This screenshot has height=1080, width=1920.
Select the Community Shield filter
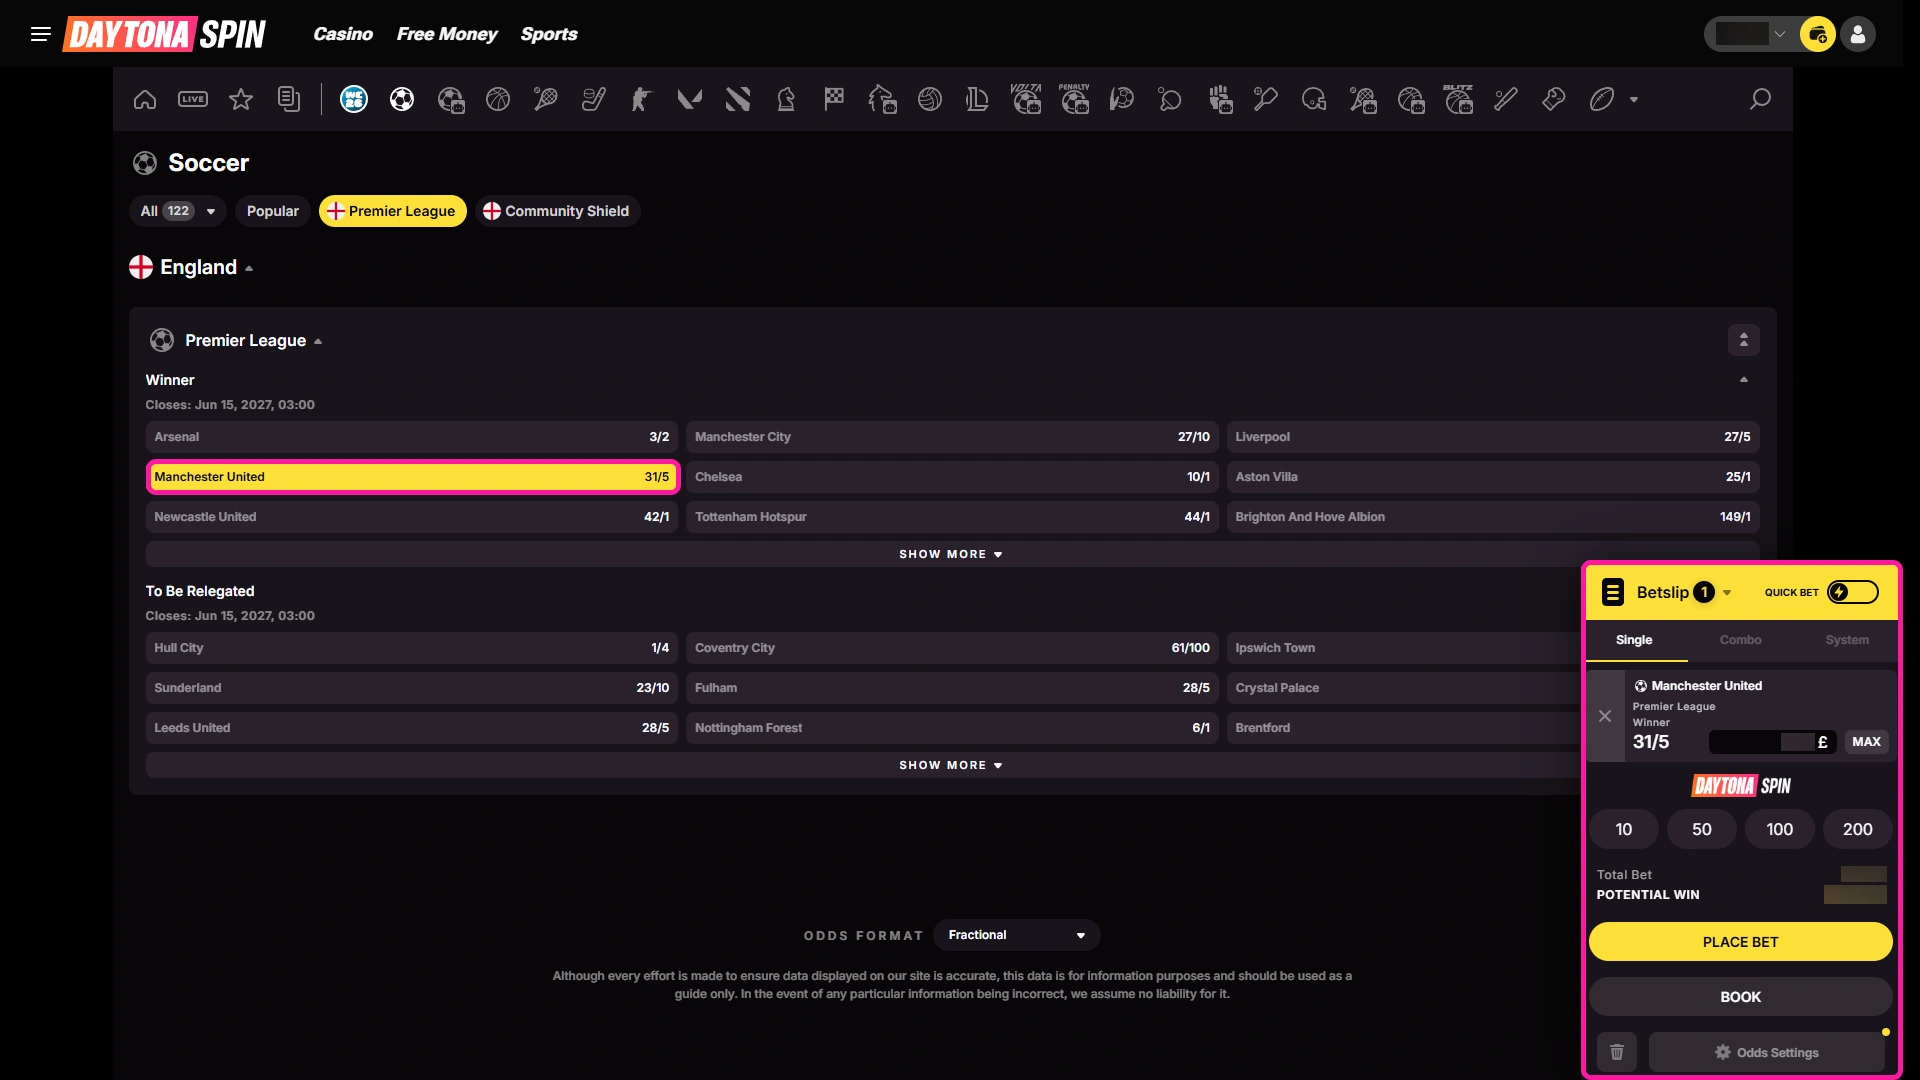point(557,211)
